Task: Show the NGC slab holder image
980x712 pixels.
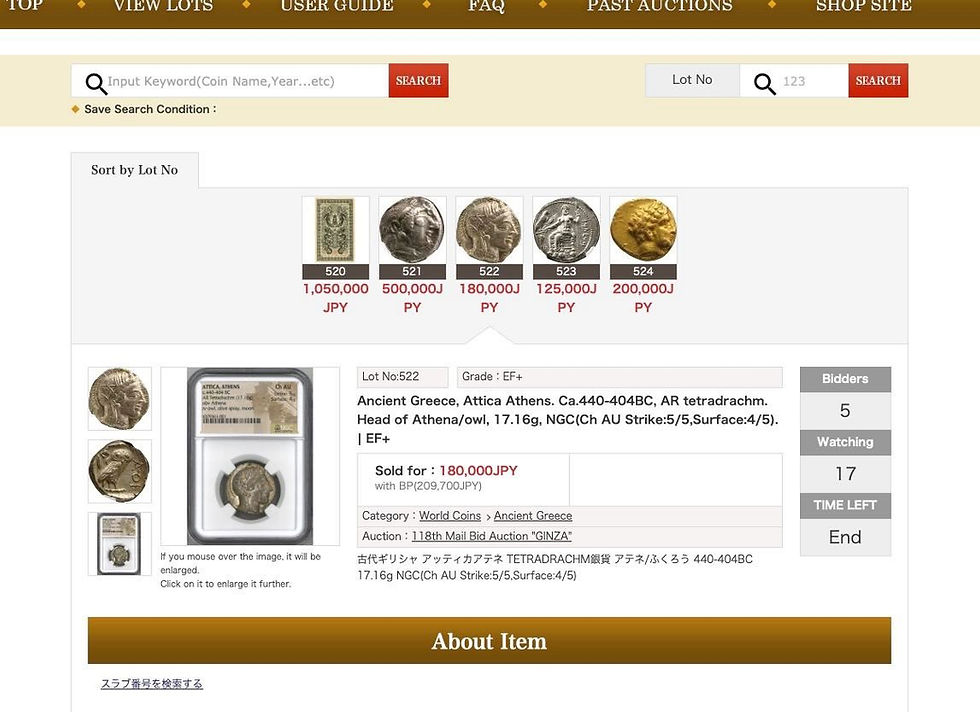Action: (119, 544)
